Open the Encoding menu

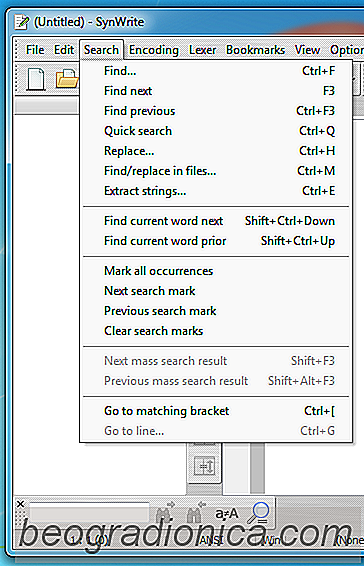click(x=154, y=50)
